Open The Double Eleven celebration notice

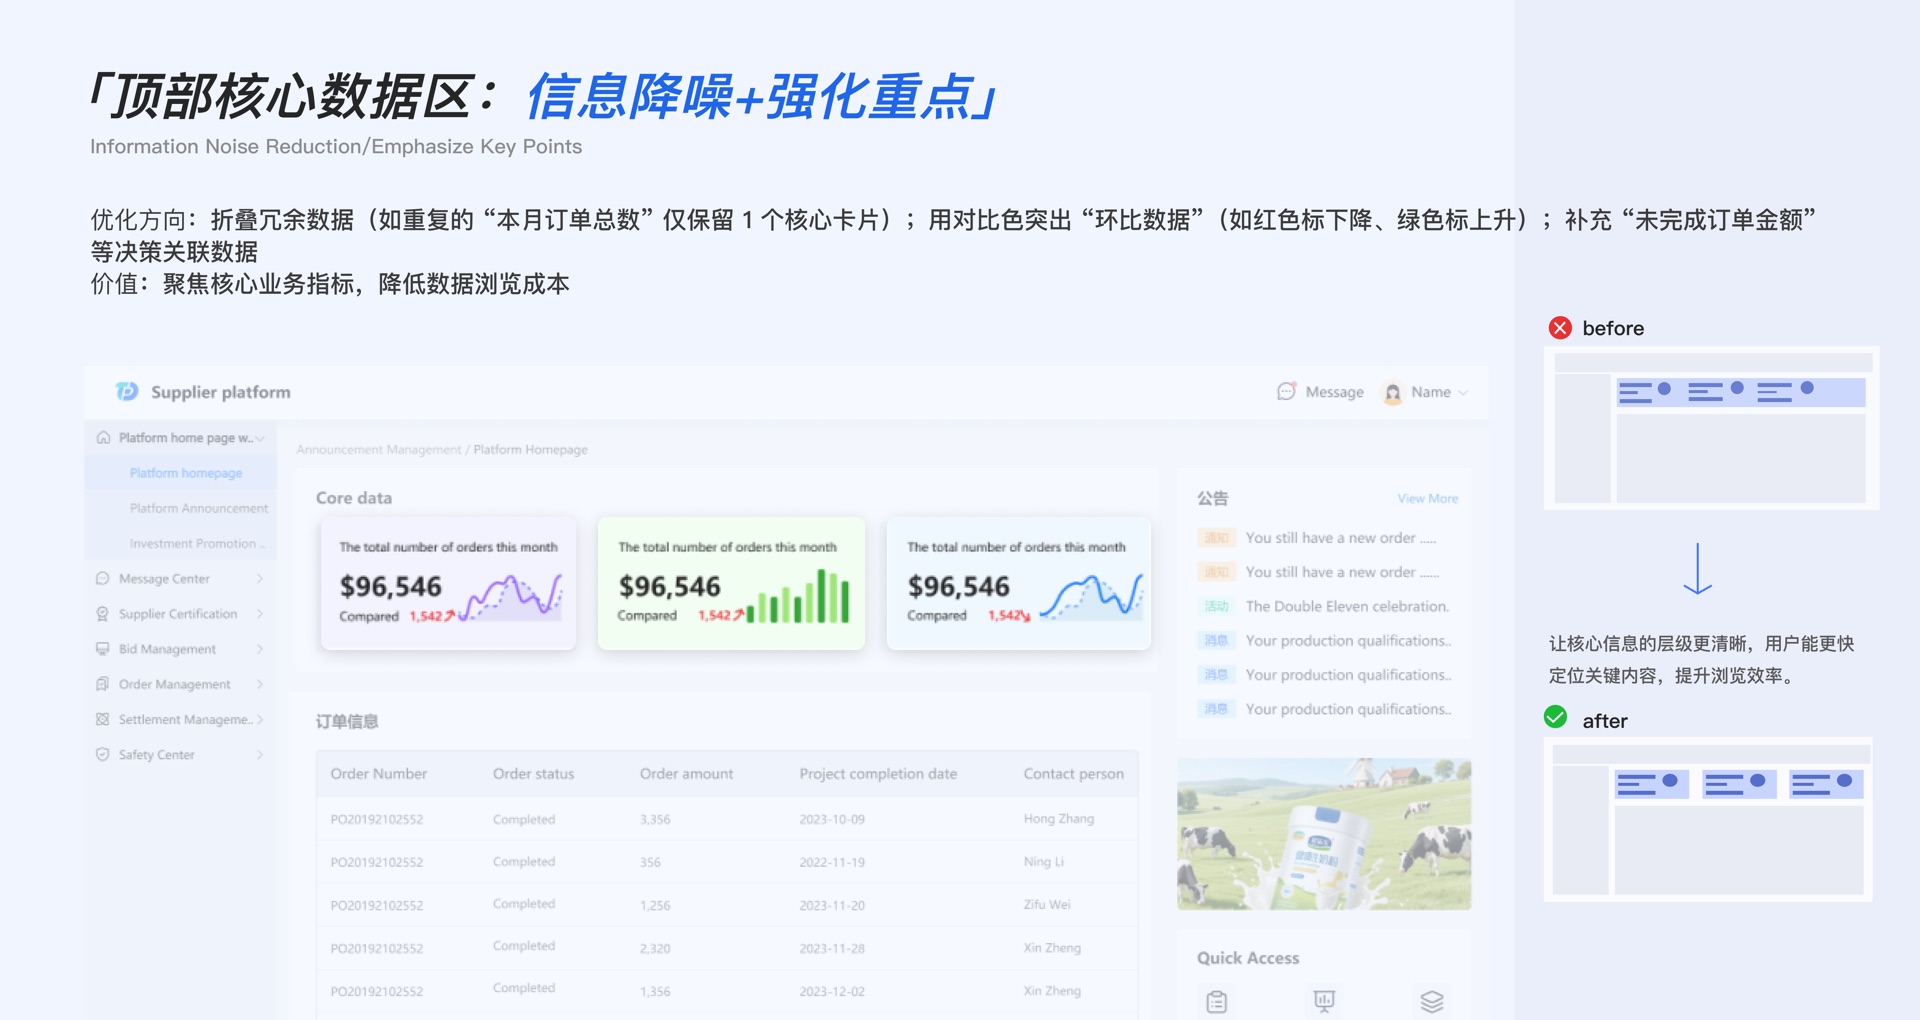click(x=1347, y=606)
